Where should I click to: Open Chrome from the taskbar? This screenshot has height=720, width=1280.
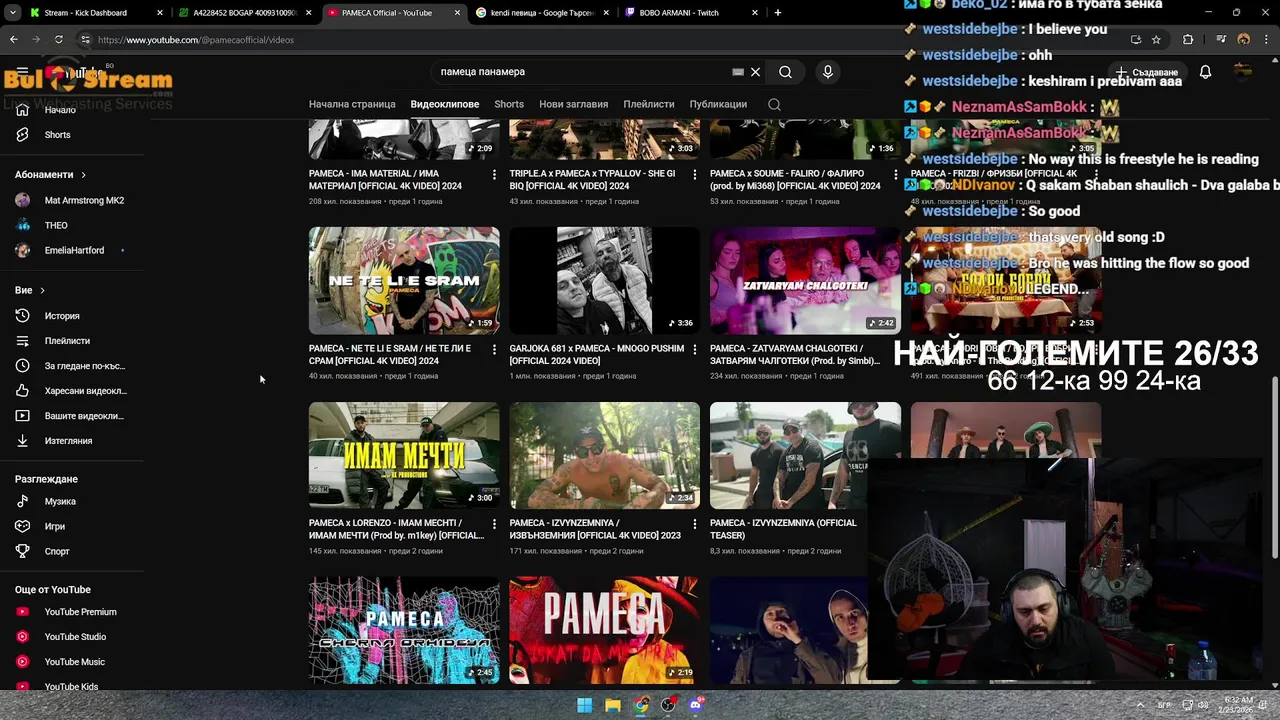click(x=641, y=705)
